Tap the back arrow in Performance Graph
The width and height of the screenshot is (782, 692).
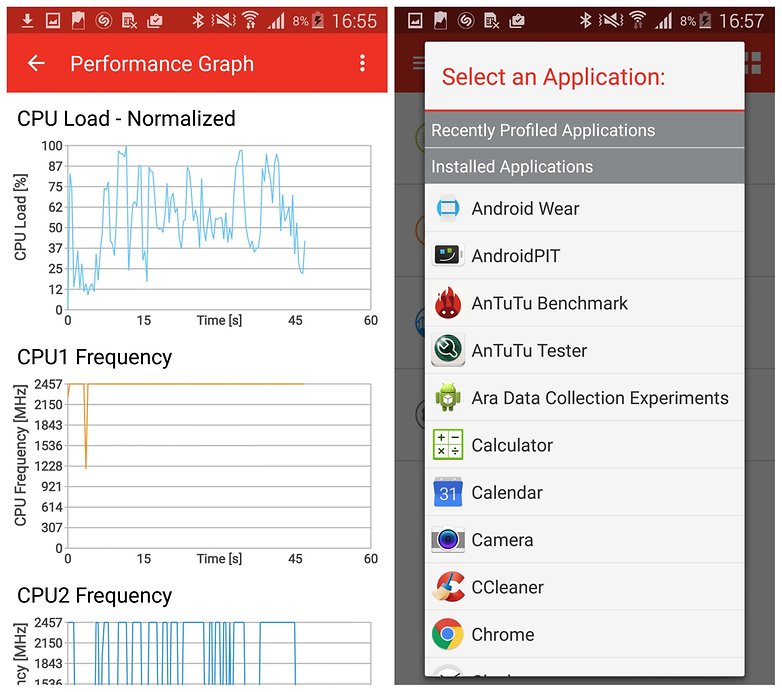(36, 64)
